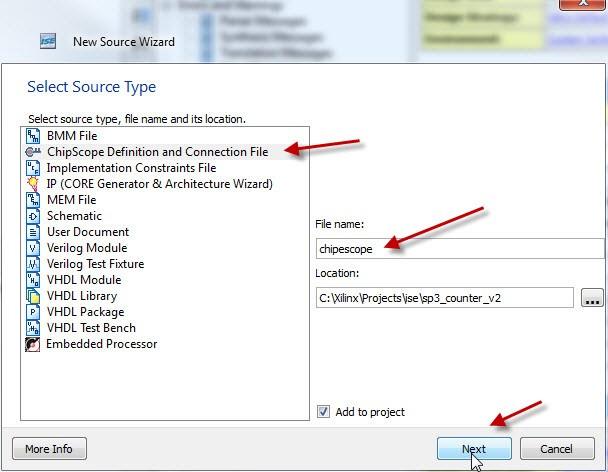Image resolution: width=608 pixels, height=472 pixels.
Task: Select VHDL Library entry
Action: click(82, 296)
